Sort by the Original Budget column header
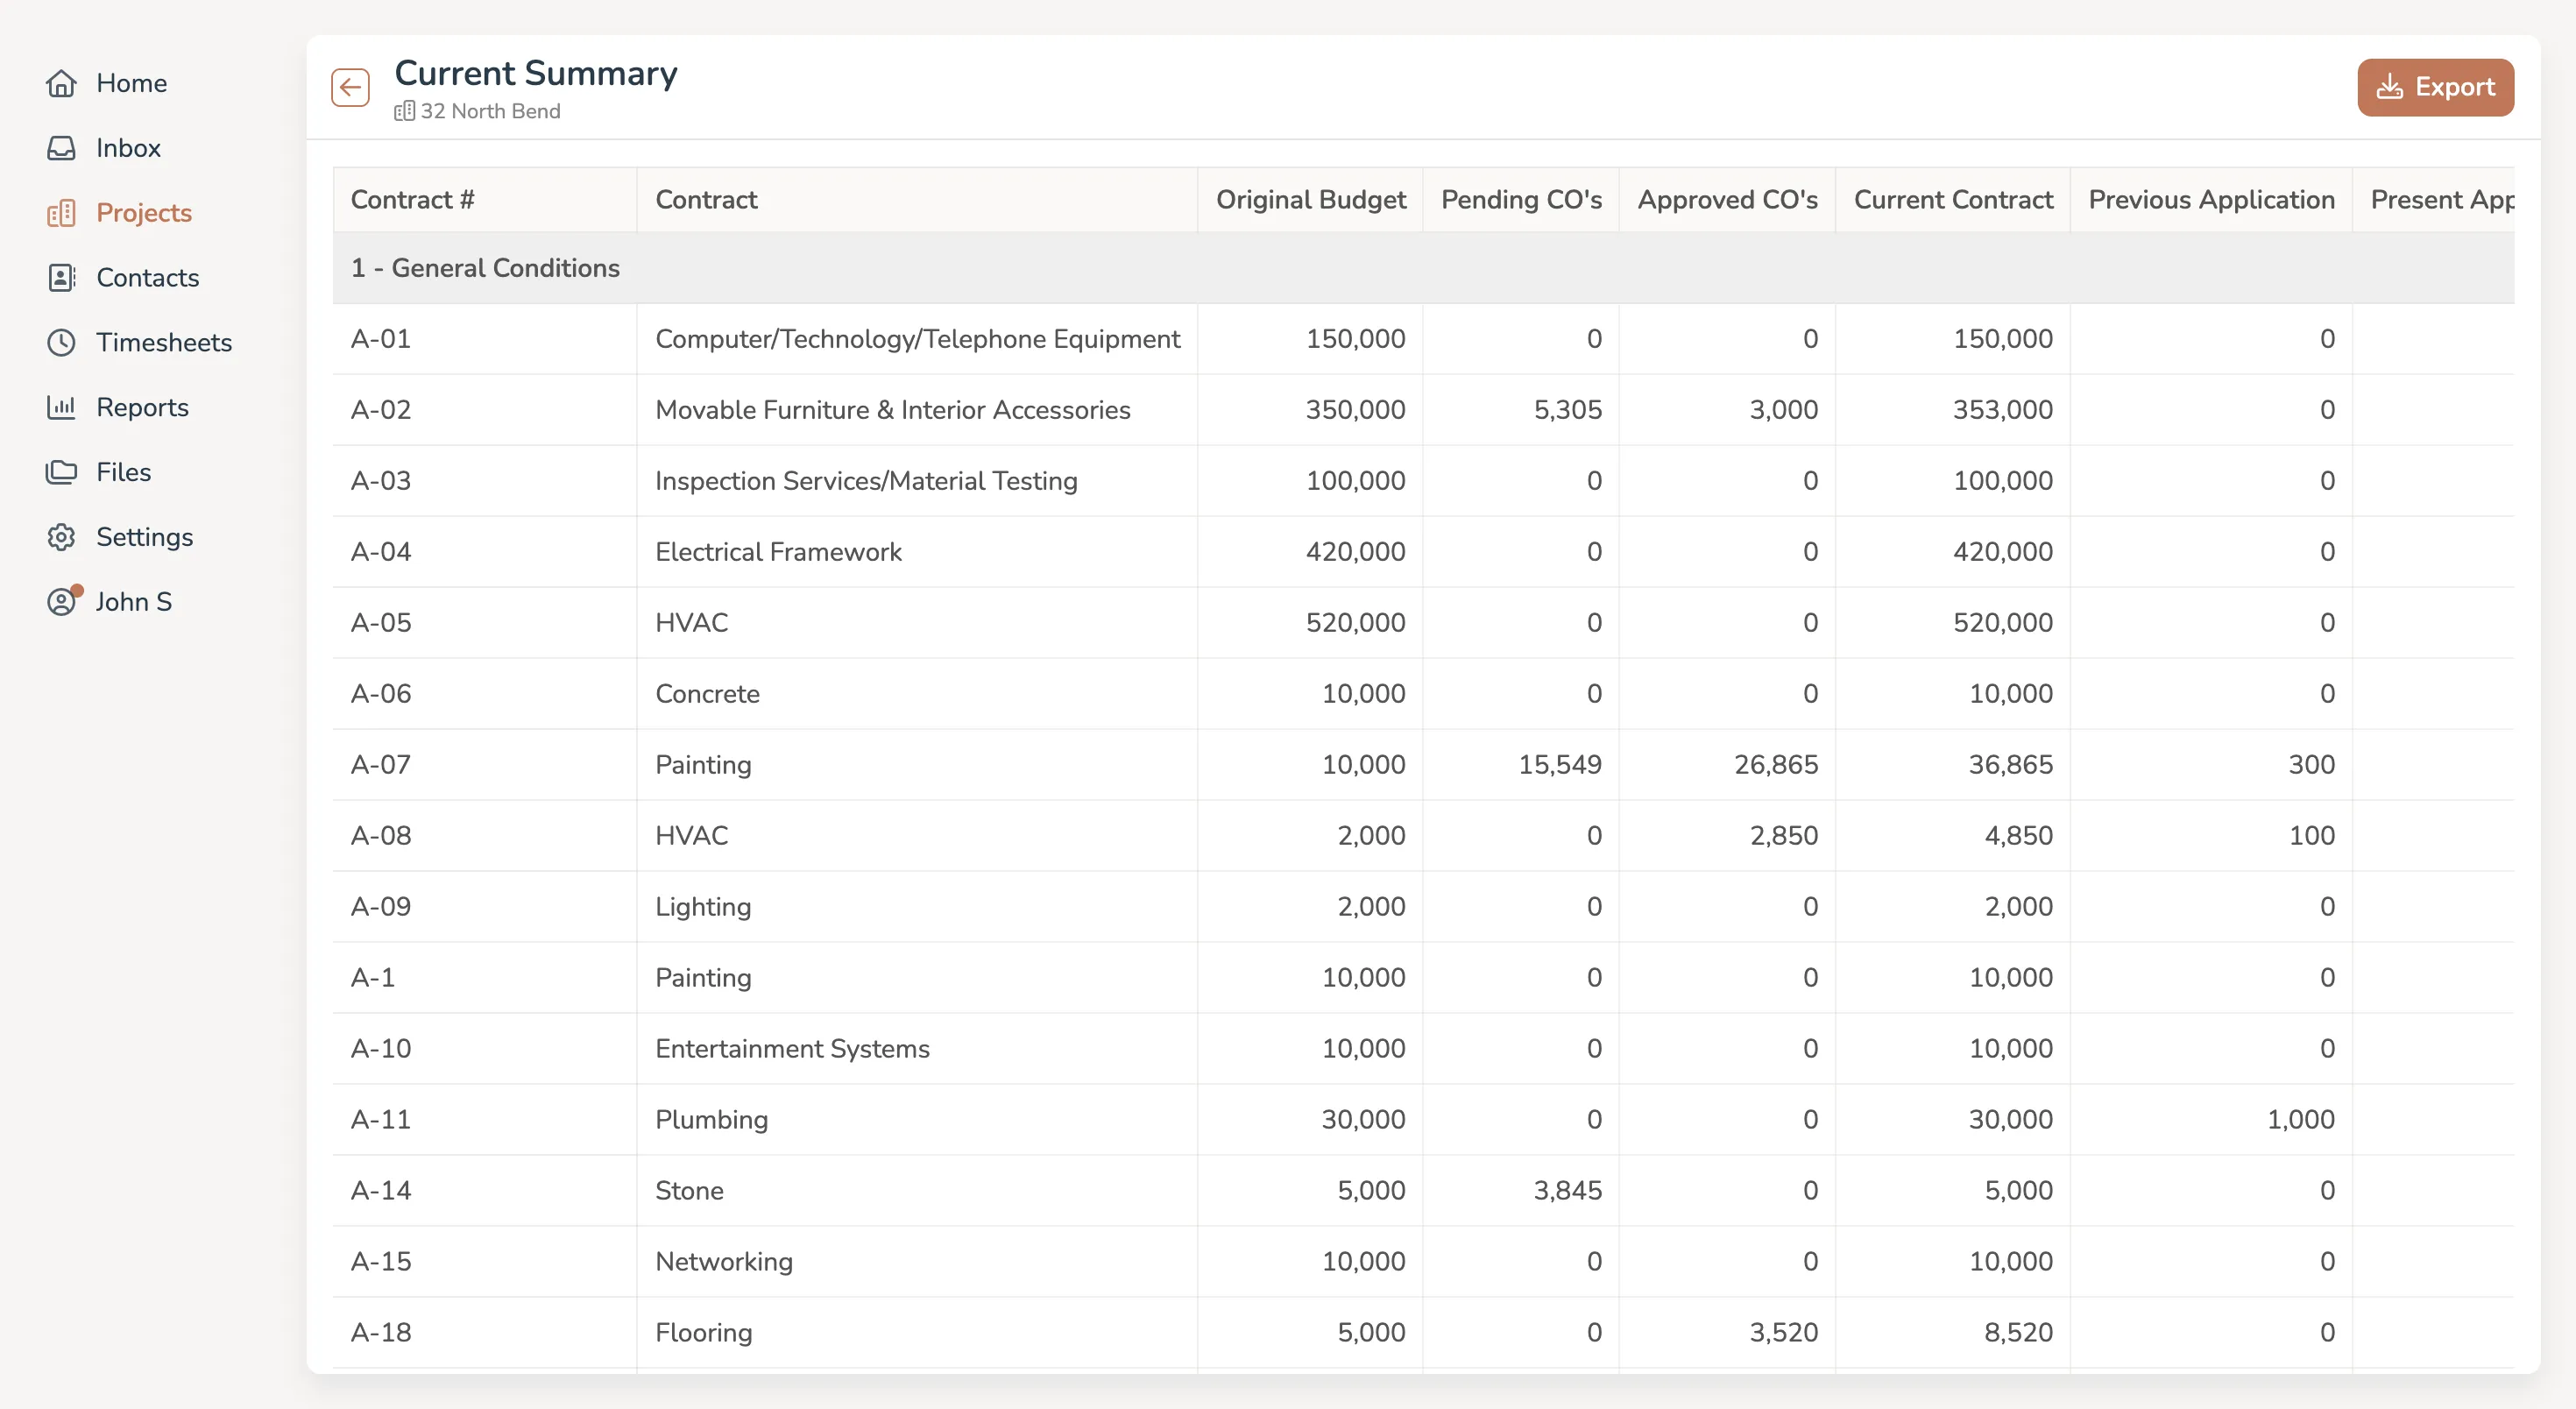The image size is (2576, 1409). point(1311,199)
